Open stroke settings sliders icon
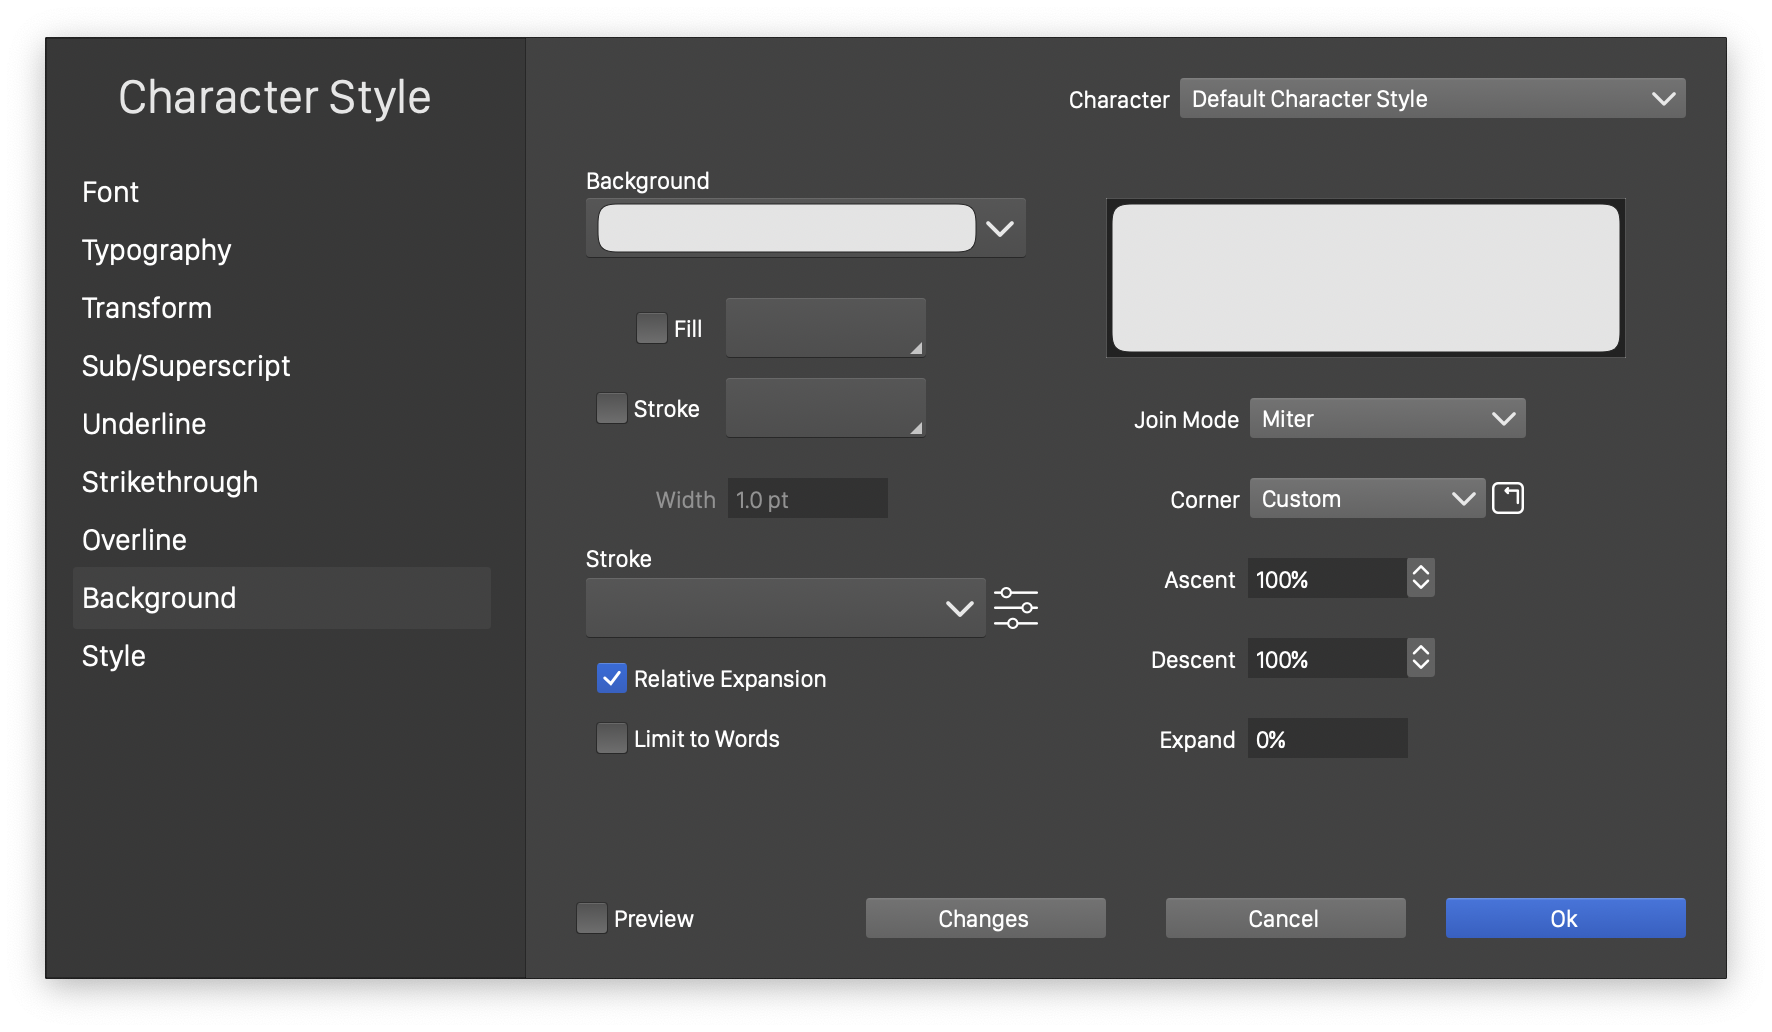Screen dimensions: 1772x1032 (x=1015, y=608)
